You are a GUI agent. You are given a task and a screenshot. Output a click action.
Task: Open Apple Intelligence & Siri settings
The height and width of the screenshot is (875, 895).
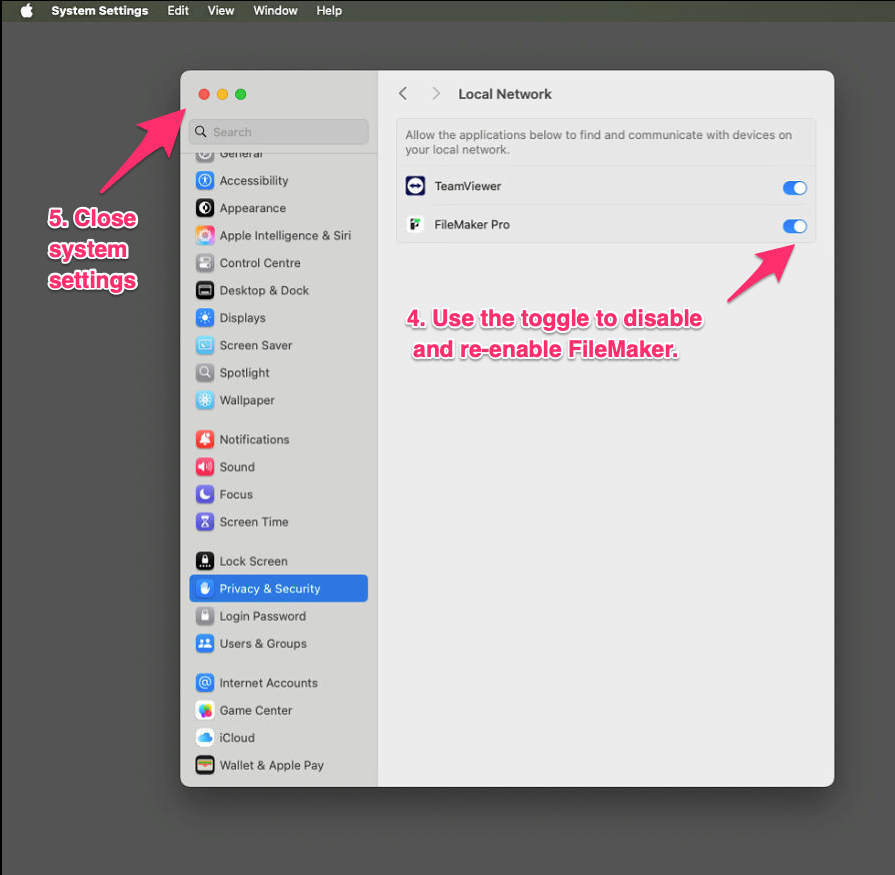[279, 235]
